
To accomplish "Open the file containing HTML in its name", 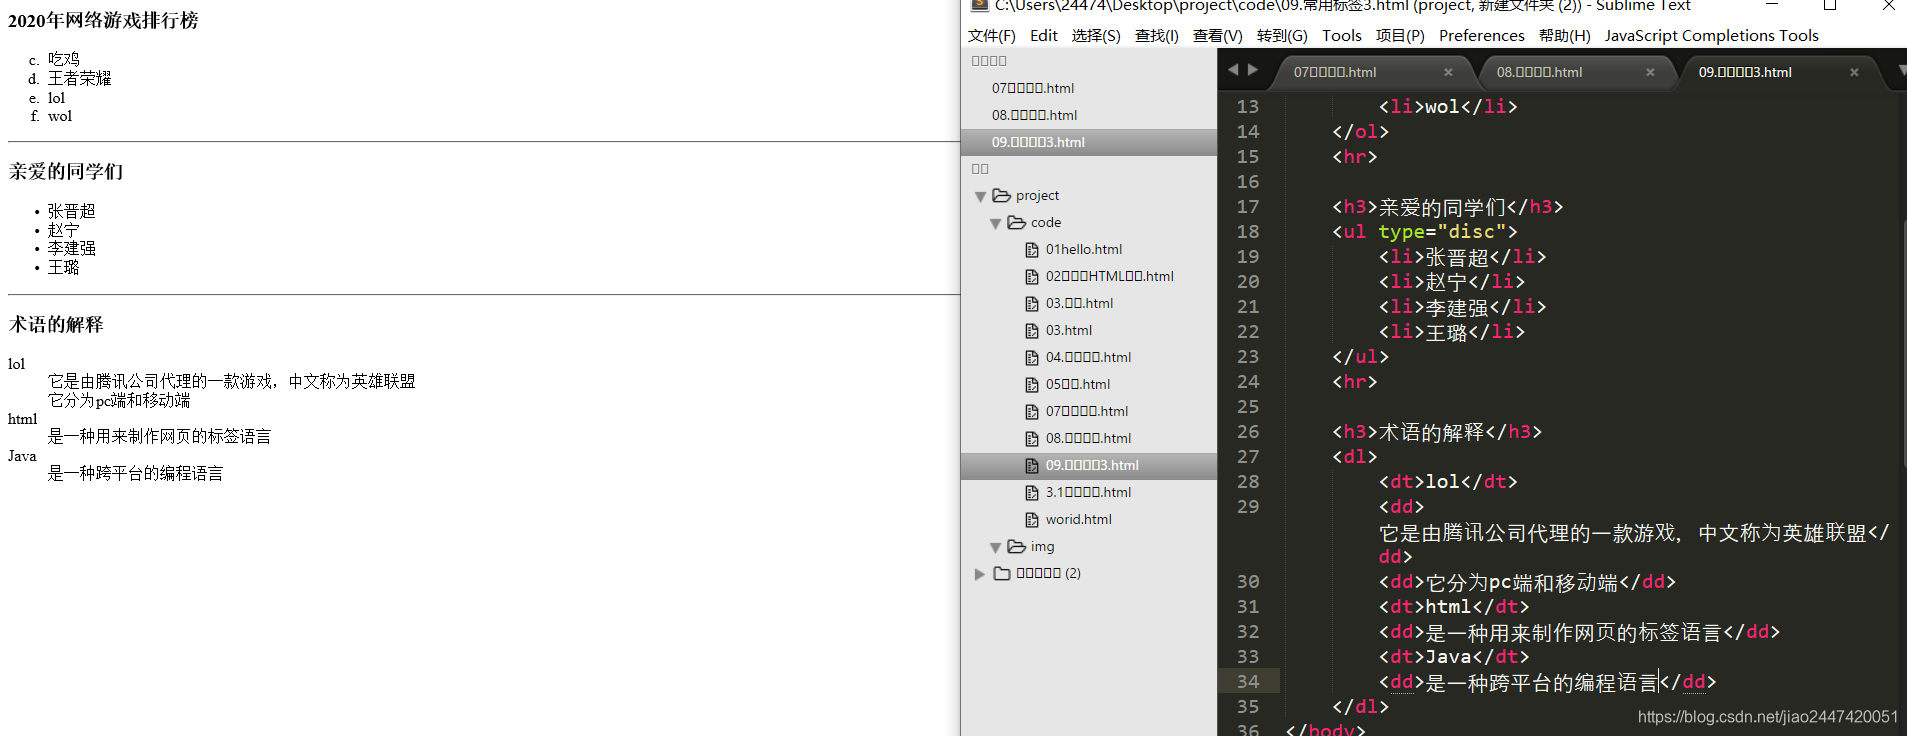I will pos(1109,276).
